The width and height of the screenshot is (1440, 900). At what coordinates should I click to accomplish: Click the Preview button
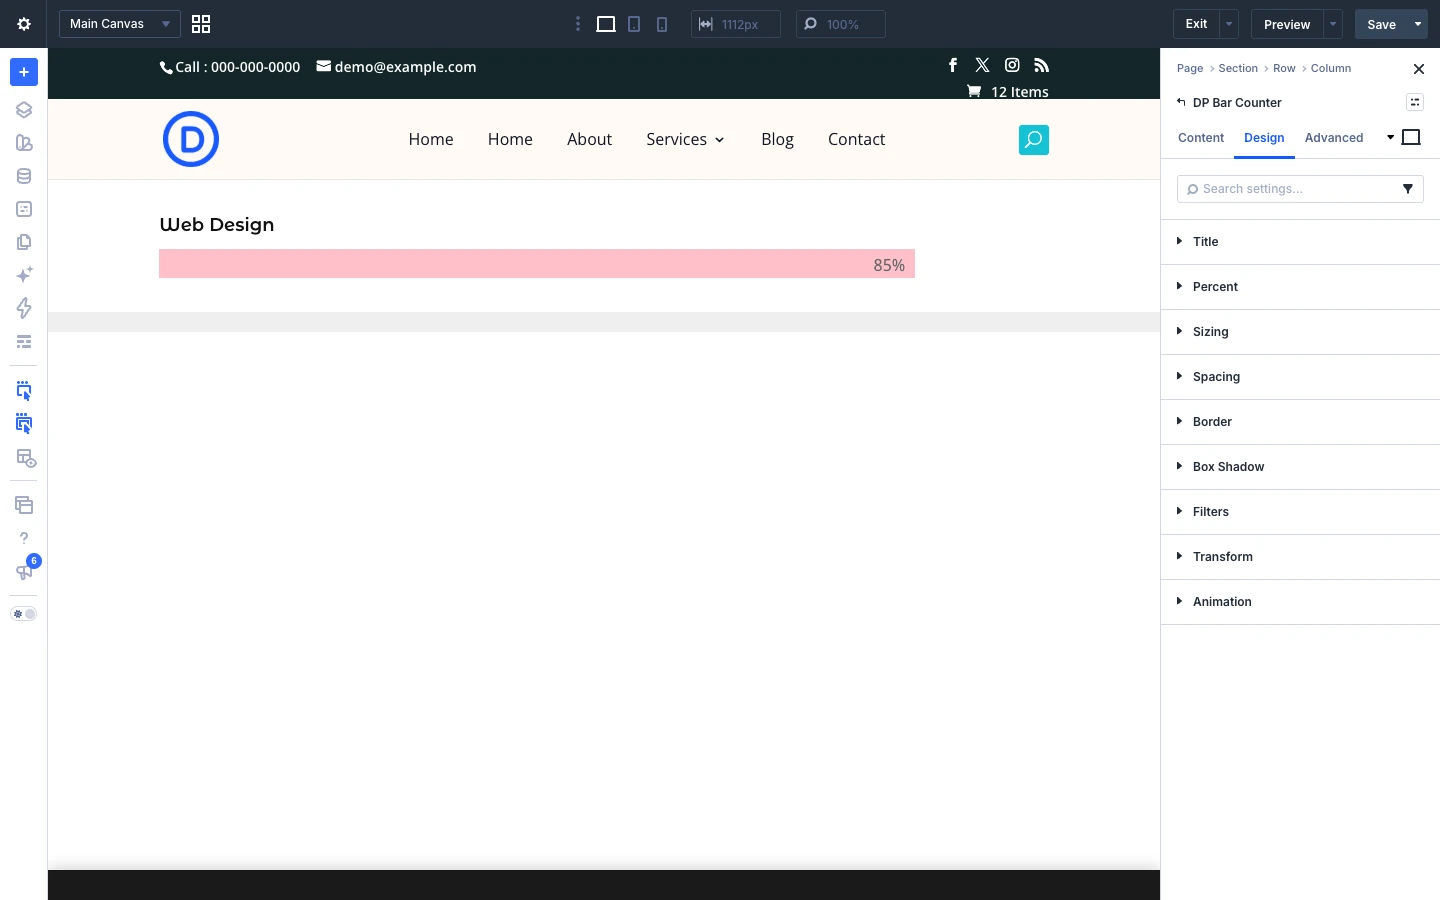pyautogui.click(x=1287, y=24)
